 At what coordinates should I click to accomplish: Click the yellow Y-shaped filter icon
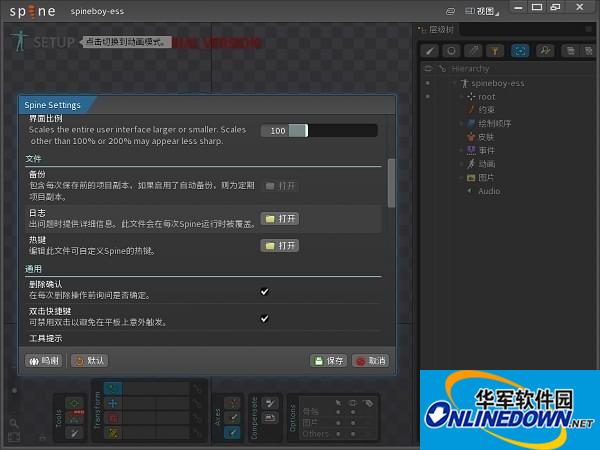coord(495,51)
